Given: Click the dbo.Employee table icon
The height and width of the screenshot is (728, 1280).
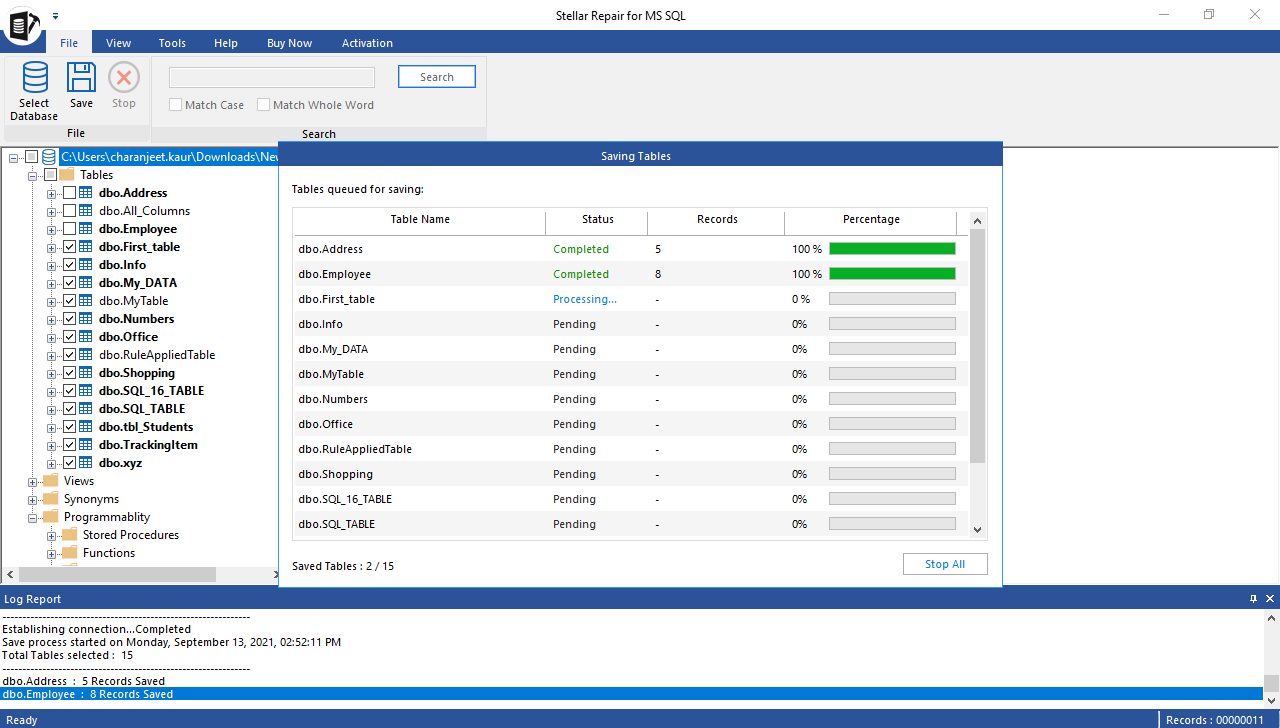Looking at the screenshot, I should 86,229.
